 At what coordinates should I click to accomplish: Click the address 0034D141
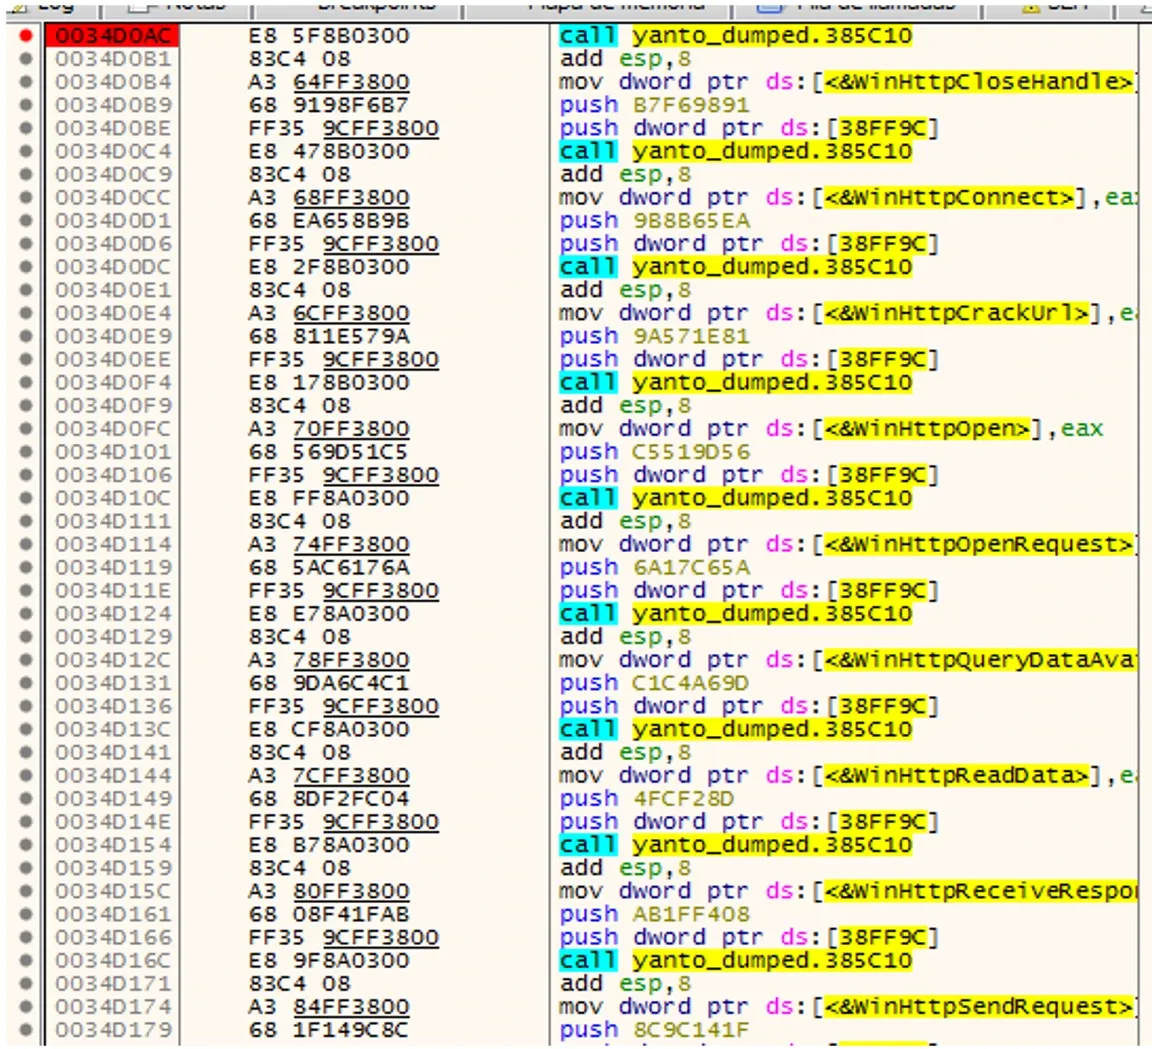pyautogui.click(x=113, y=753)
